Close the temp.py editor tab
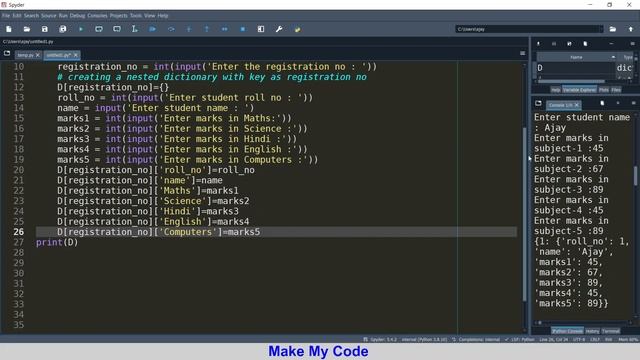Image resolution: width=640 pixels, height=360 pixels. [x=38, y=55]
